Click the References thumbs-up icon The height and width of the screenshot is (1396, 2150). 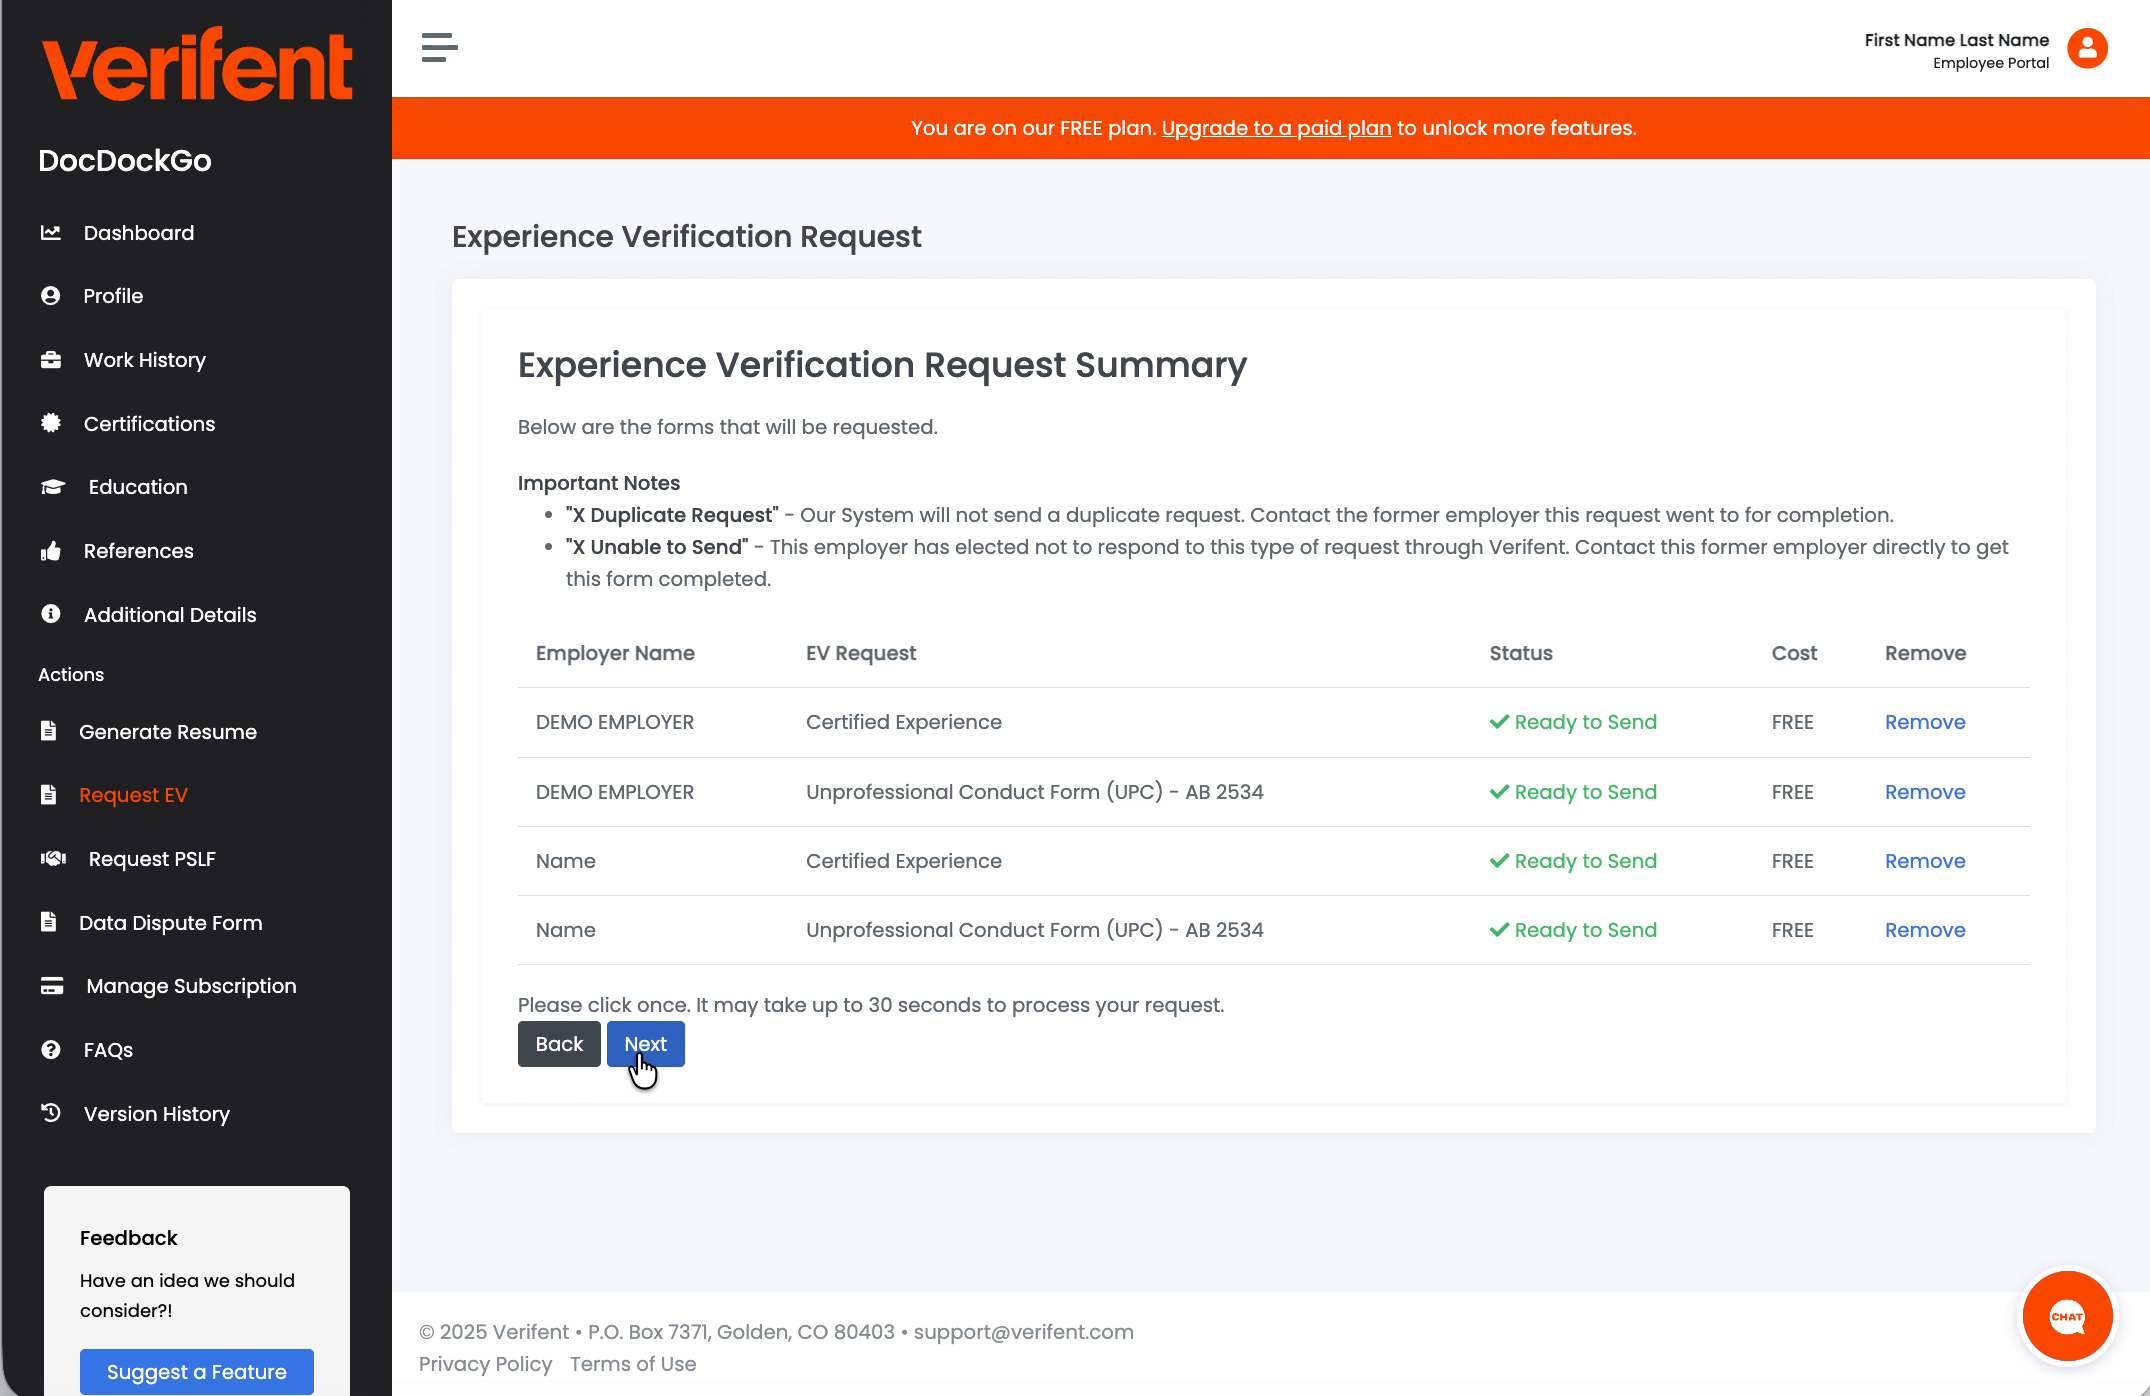click(51, 551)
